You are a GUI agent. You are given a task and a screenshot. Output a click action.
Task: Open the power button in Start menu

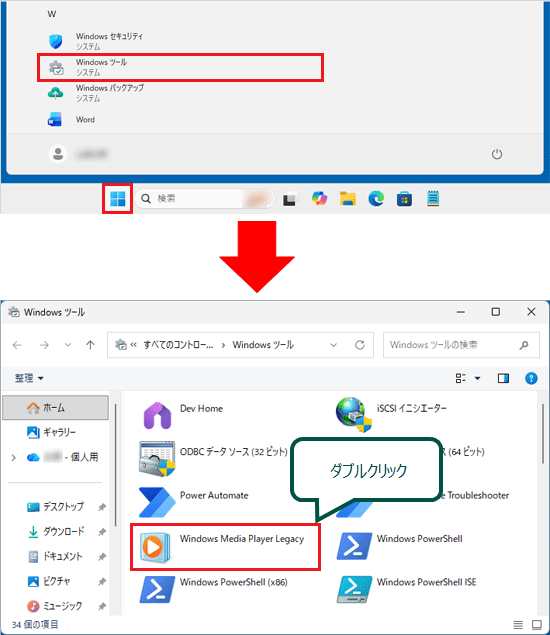point(497,154)
